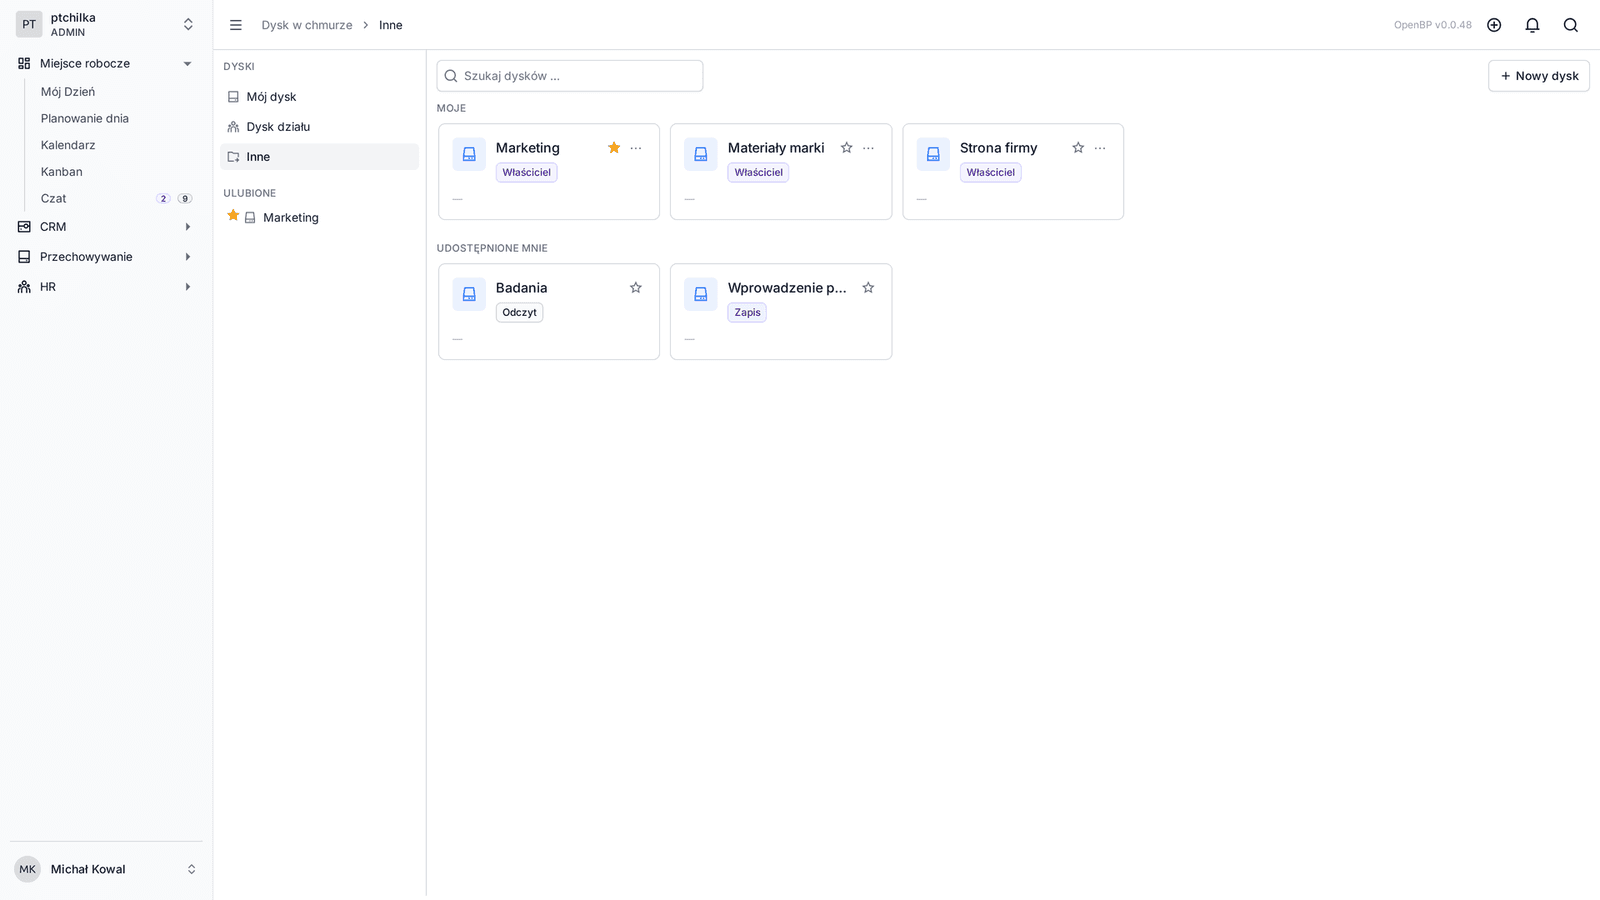
Task: Click Właściciel badge on Marketing card
Action: (527, 172)
